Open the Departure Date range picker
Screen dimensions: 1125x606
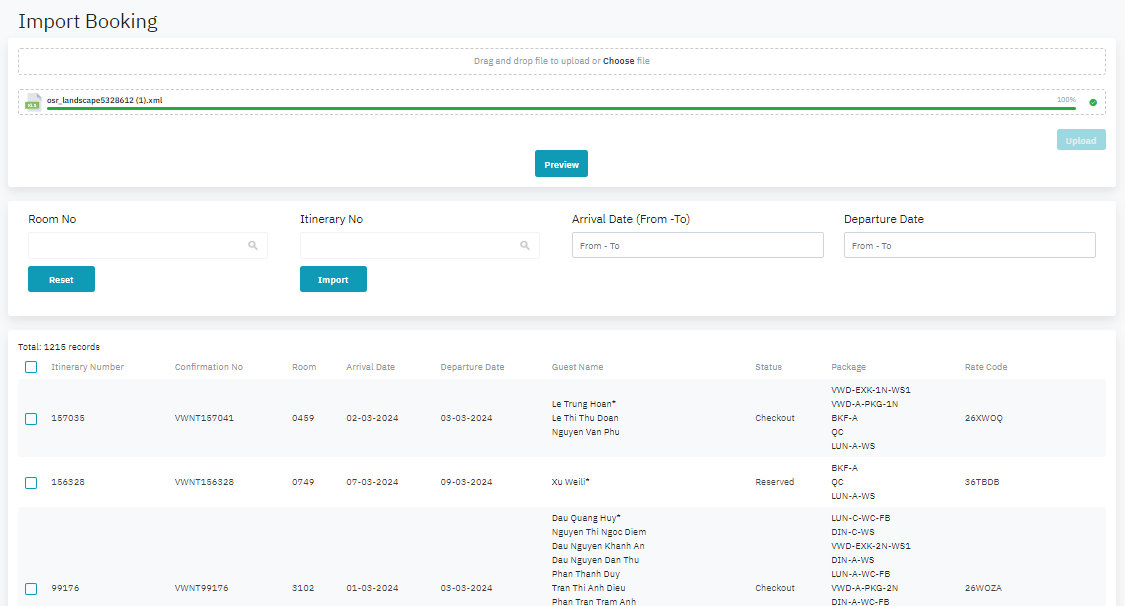[969, 245]
